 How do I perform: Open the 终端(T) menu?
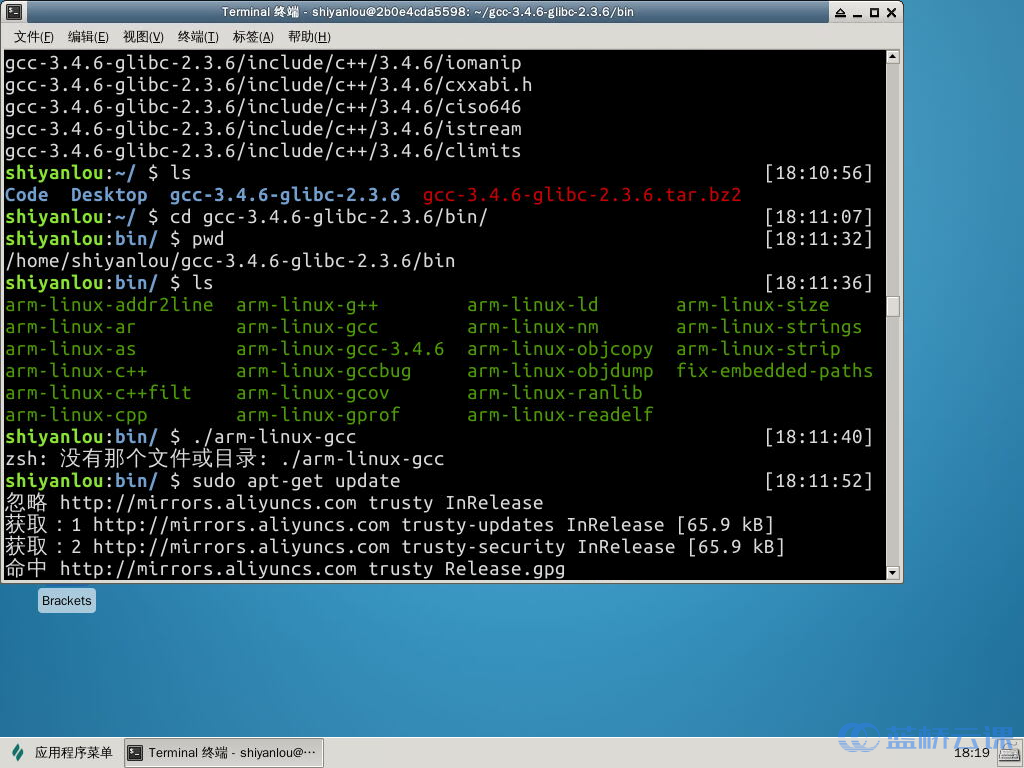click(198, 37)
